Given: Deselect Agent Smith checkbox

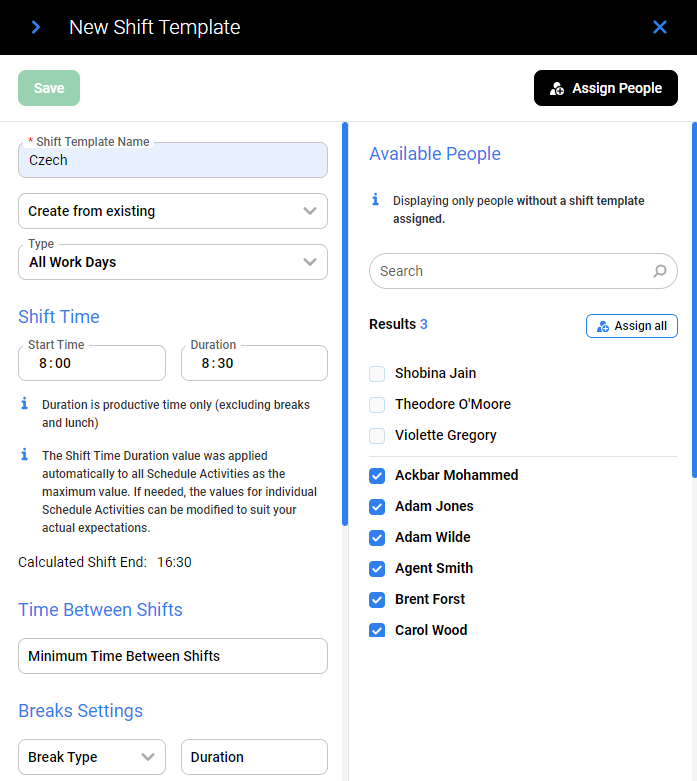Looking at the screenshot, I should [x=377, y=569].
